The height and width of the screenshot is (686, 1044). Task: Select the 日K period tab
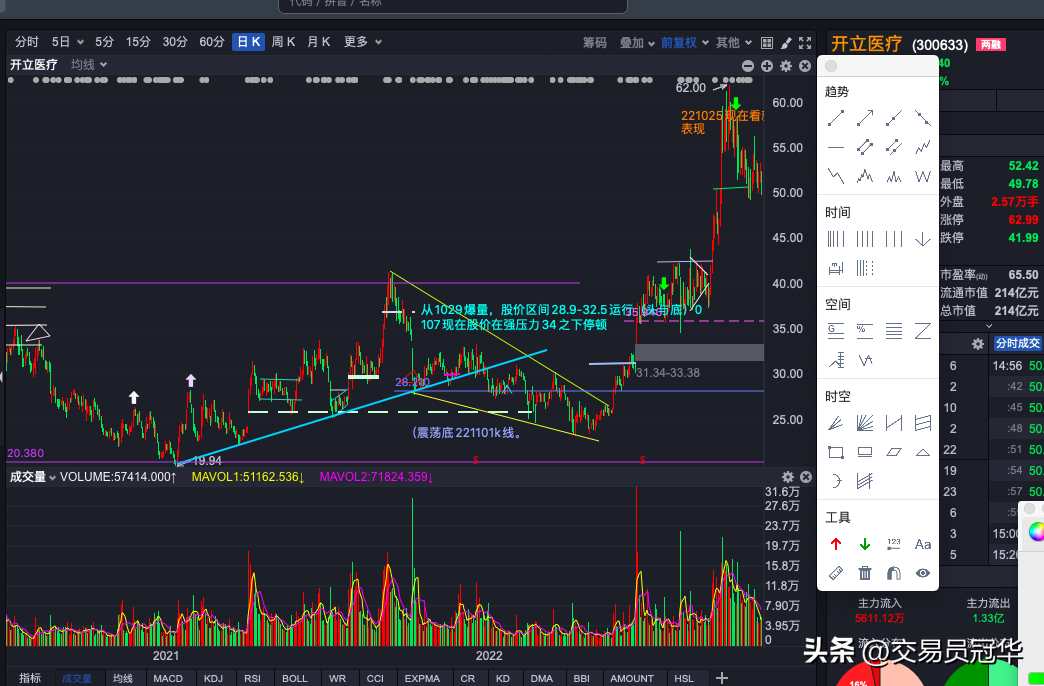pyautogui.click(x=249, y=42)
